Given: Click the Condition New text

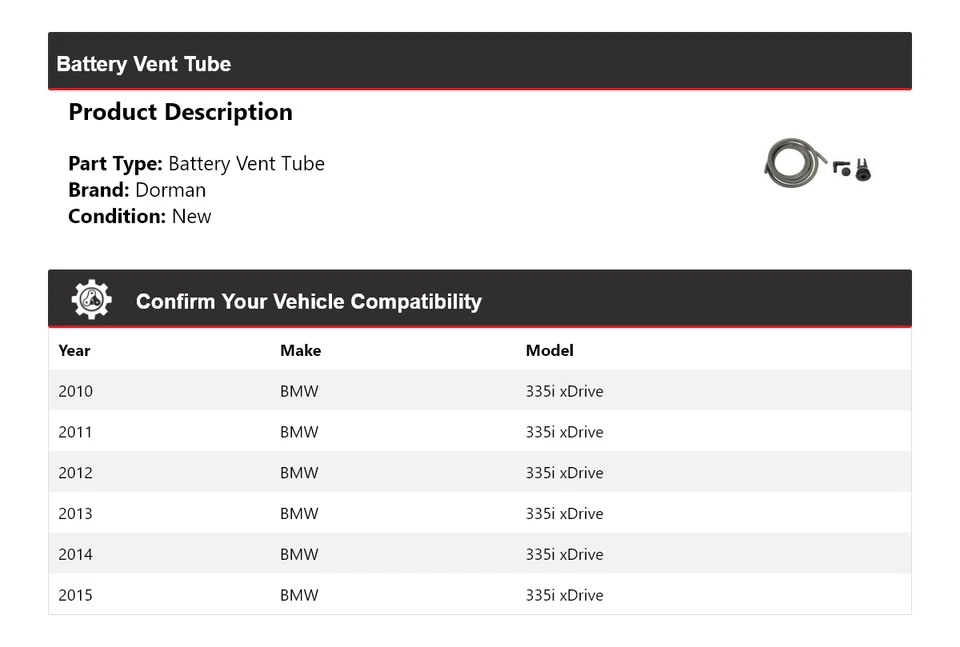Looking at the screenshot, I should [x=139, y=216].
